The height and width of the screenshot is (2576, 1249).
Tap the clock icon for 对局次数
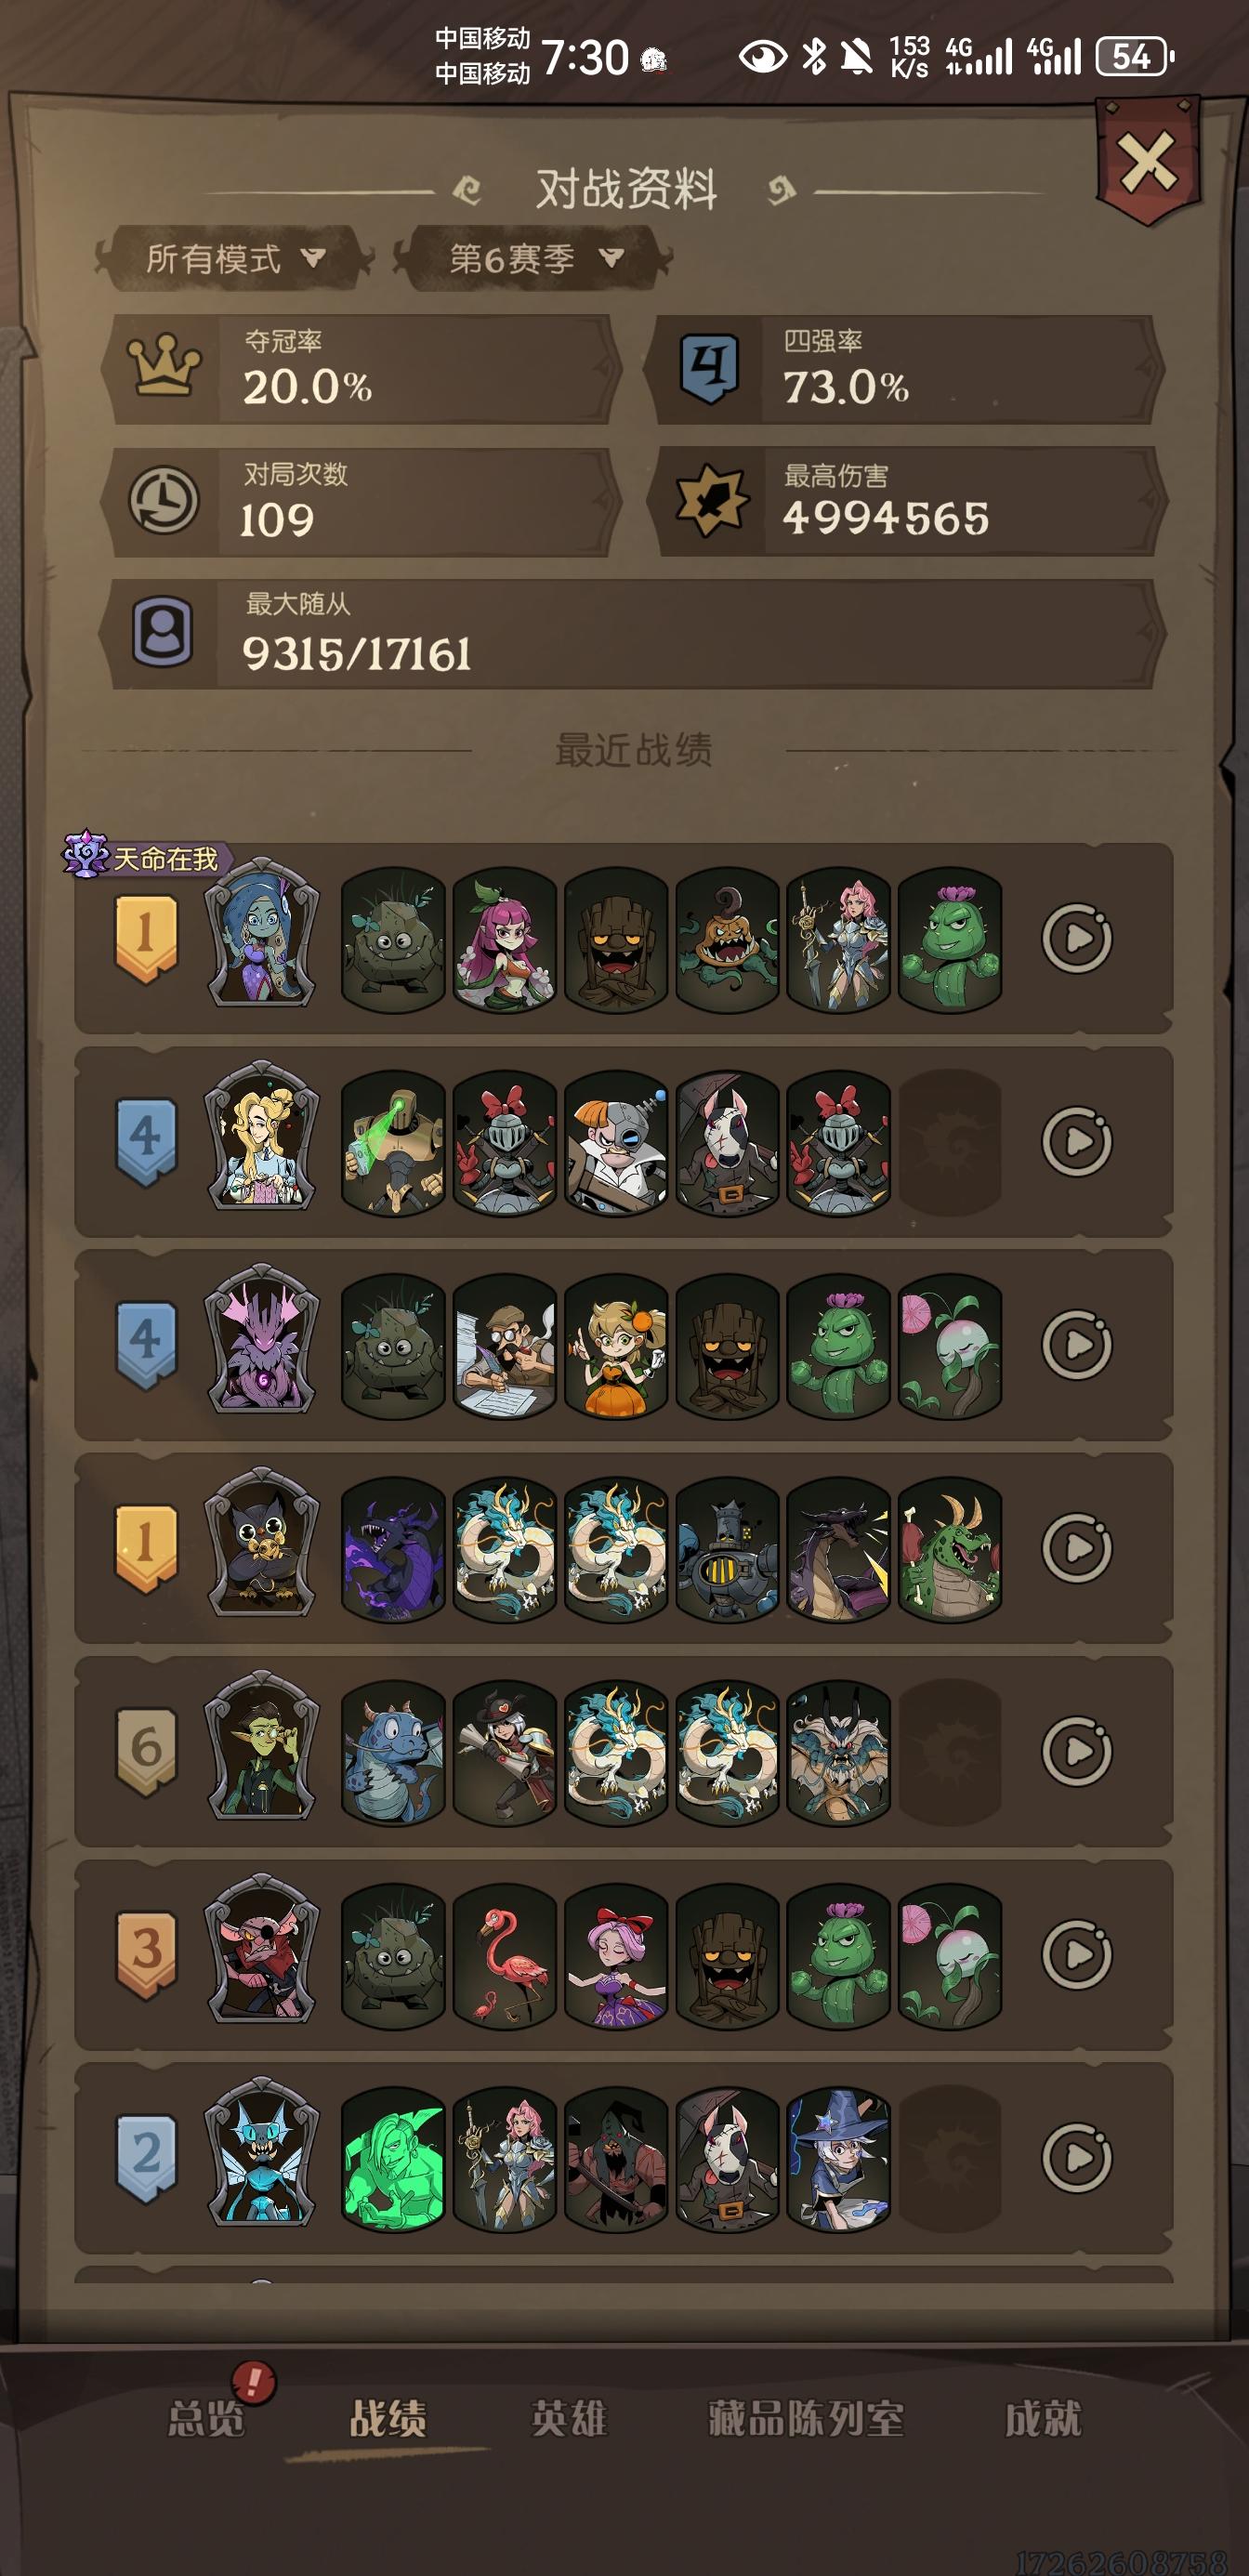[x=163, y=499]
